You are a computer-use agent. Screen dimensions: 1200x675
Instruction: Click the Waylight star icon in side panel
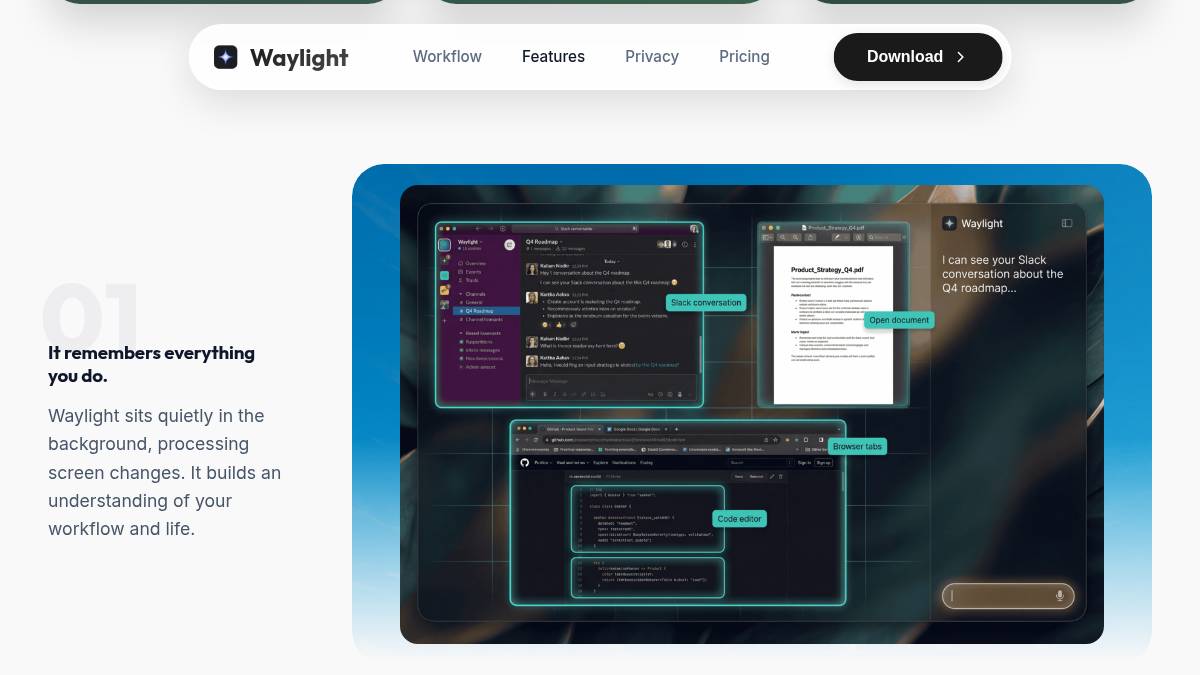click(949, 224)
